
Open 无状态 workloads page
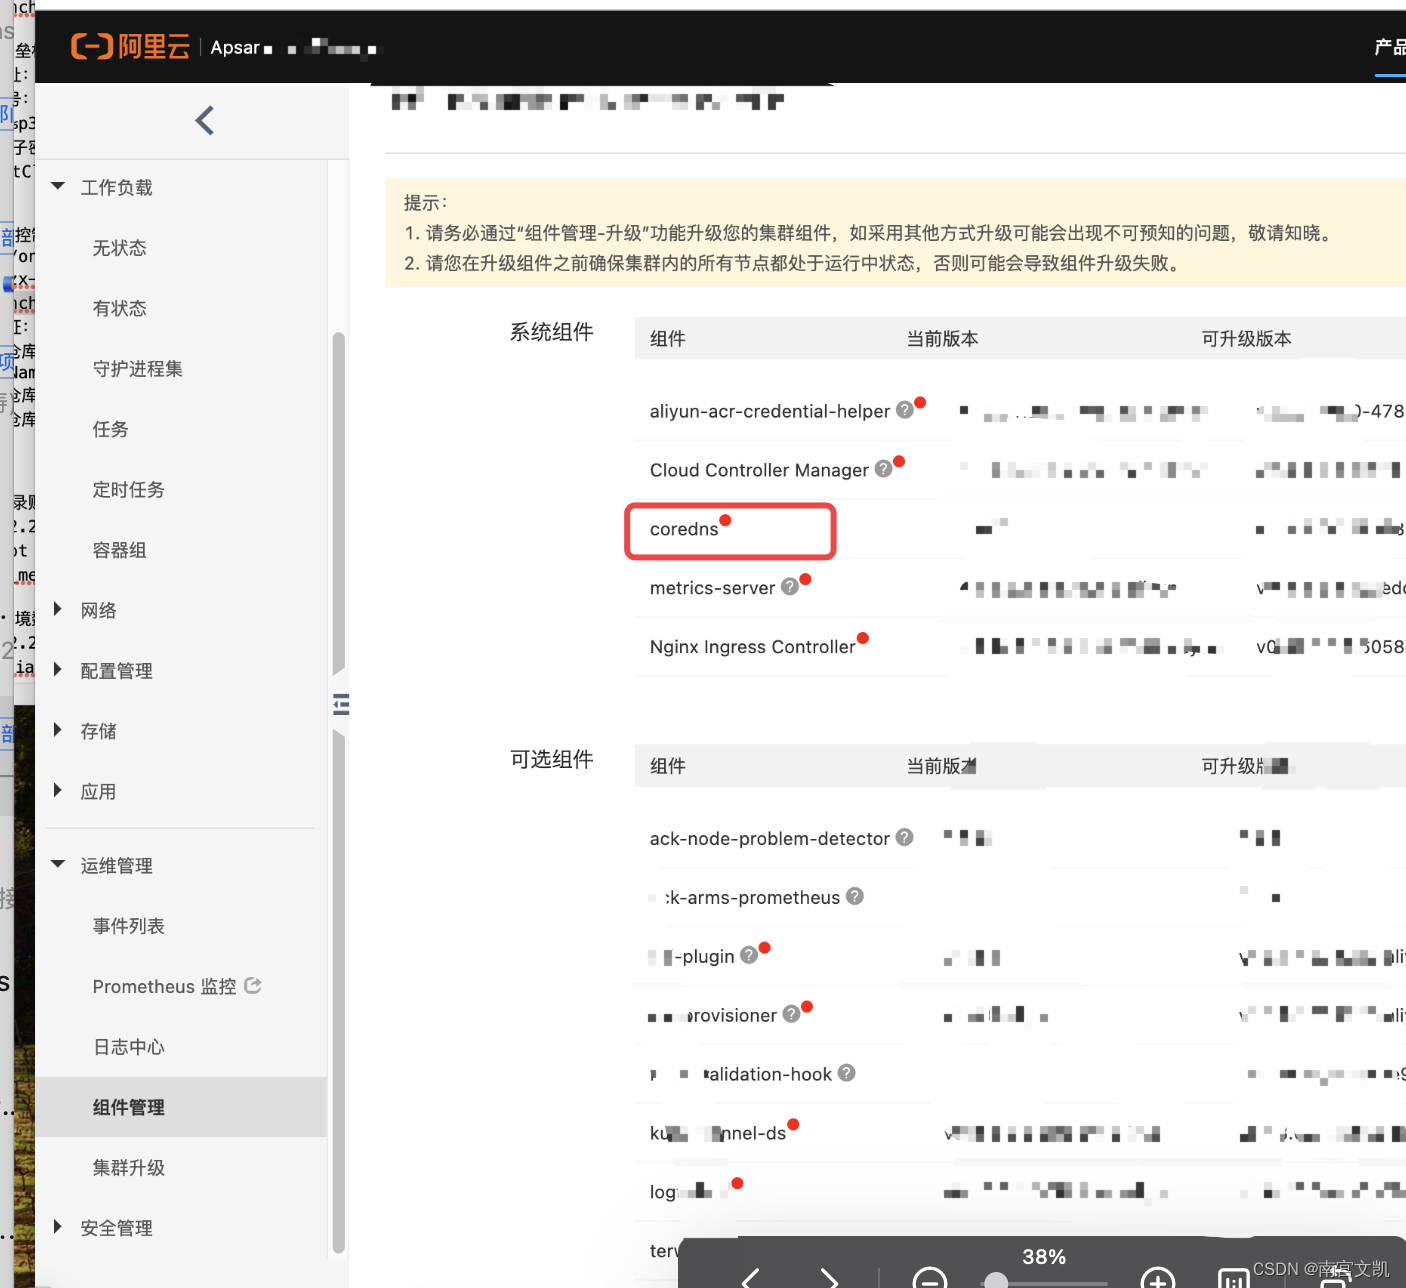point(120,248)
